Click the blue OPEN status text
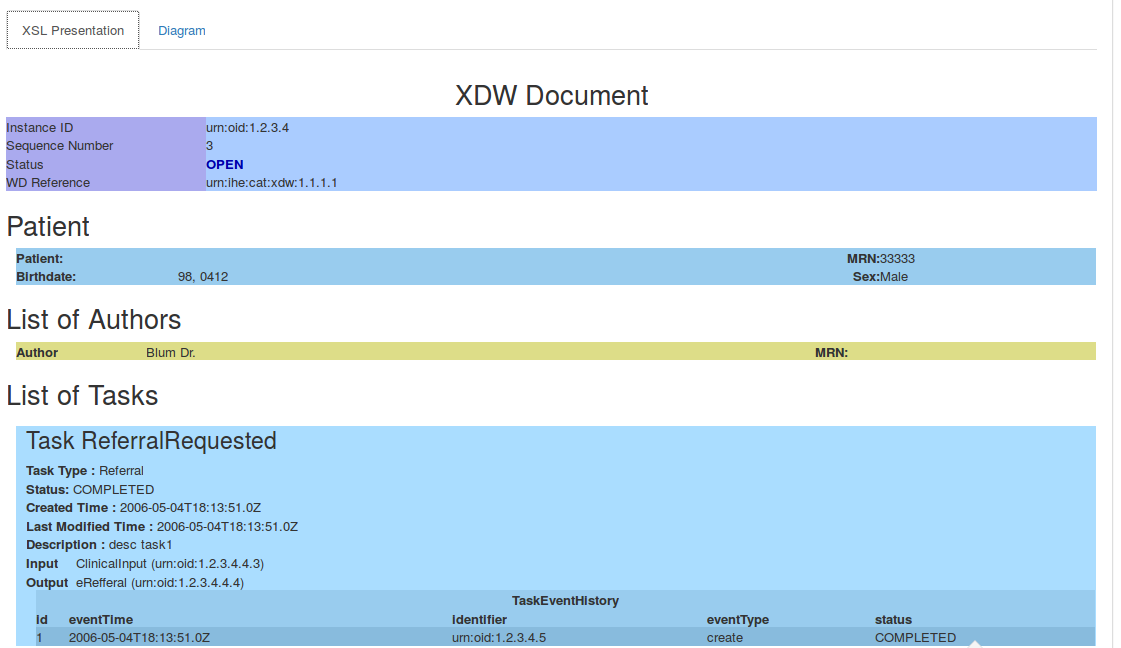Screen dimensions: 1121x648 [224, 165]
